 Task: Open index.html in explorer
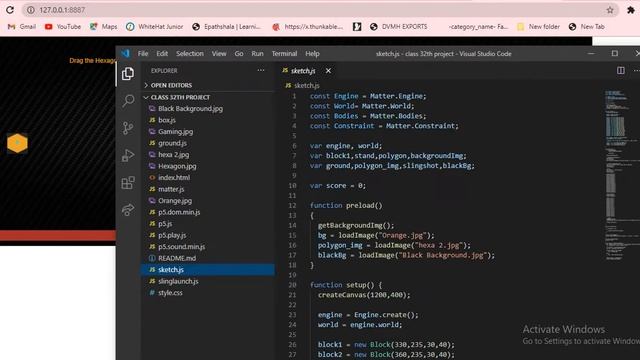[x=208, y=178]
